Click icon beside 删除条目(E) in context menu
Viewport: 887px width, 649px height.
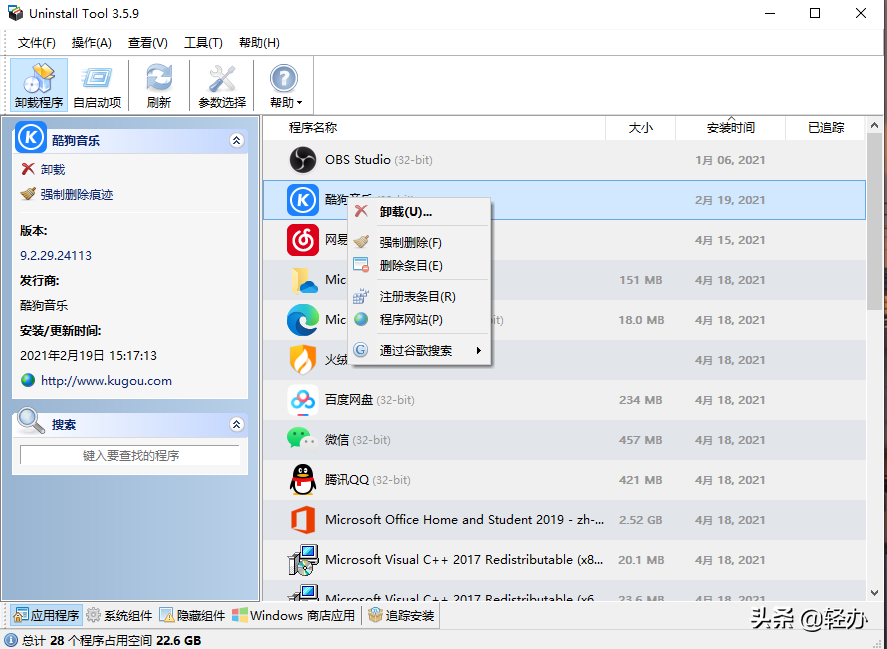click(x=361, y=265)
